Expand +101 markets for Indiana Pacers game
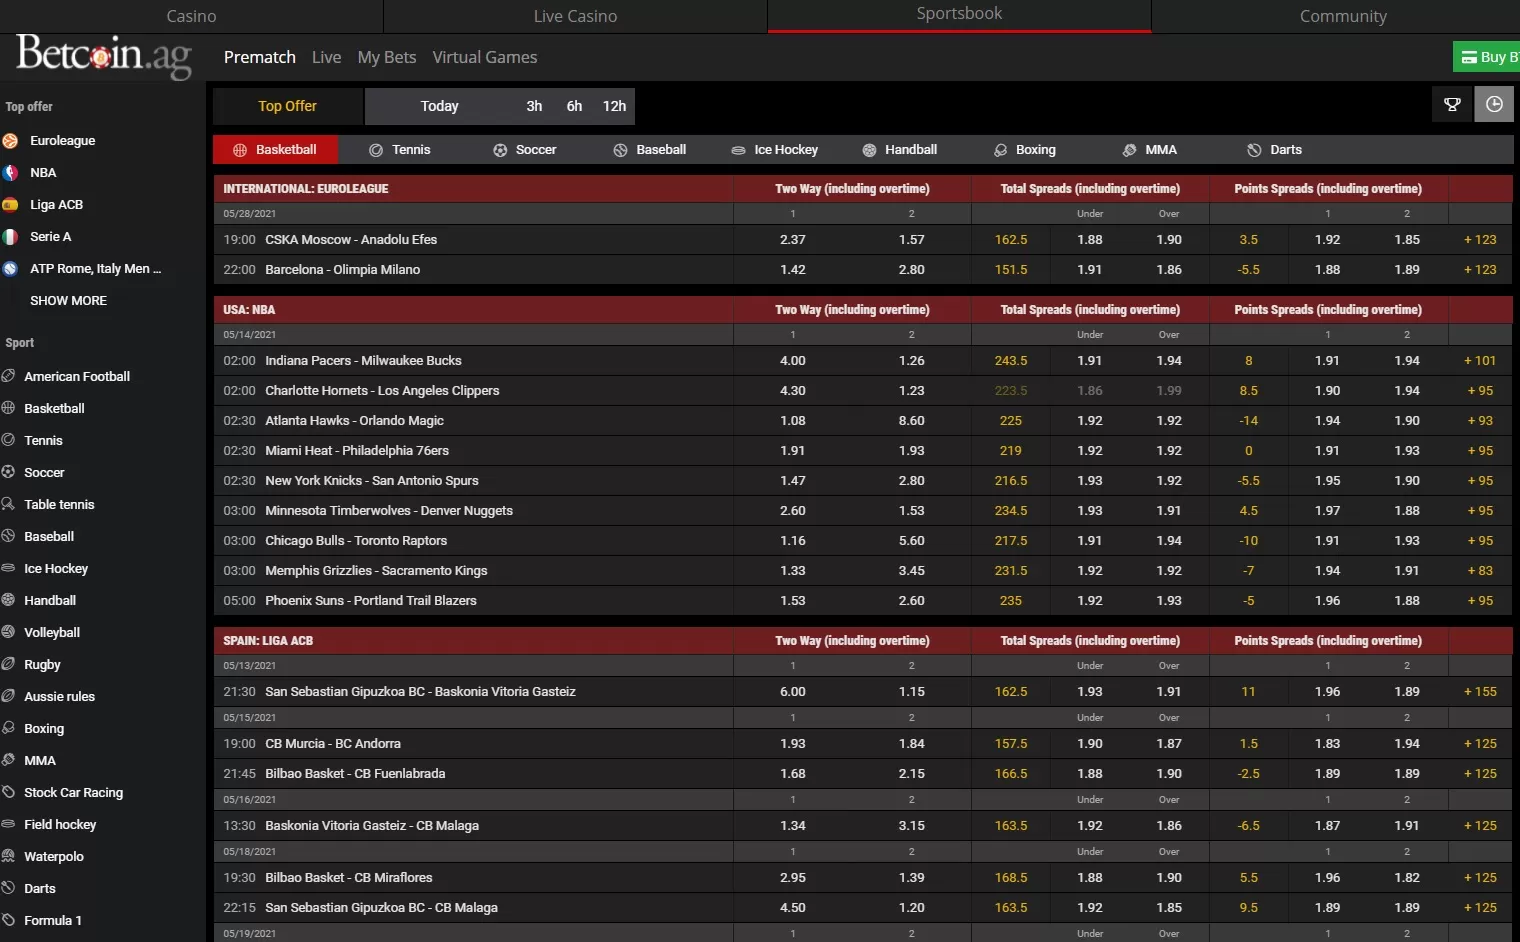The height and width of the screenshot is (942, 1520). (1480, 361)
